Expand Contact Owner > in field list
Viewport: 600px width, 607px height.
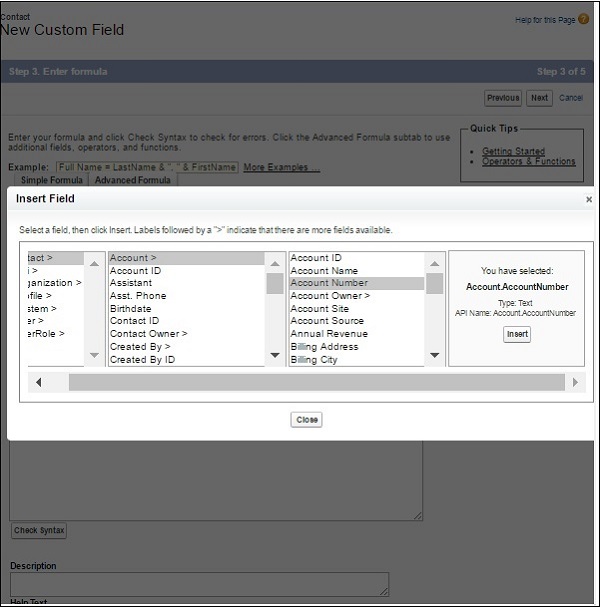click(x=149, y=334)
